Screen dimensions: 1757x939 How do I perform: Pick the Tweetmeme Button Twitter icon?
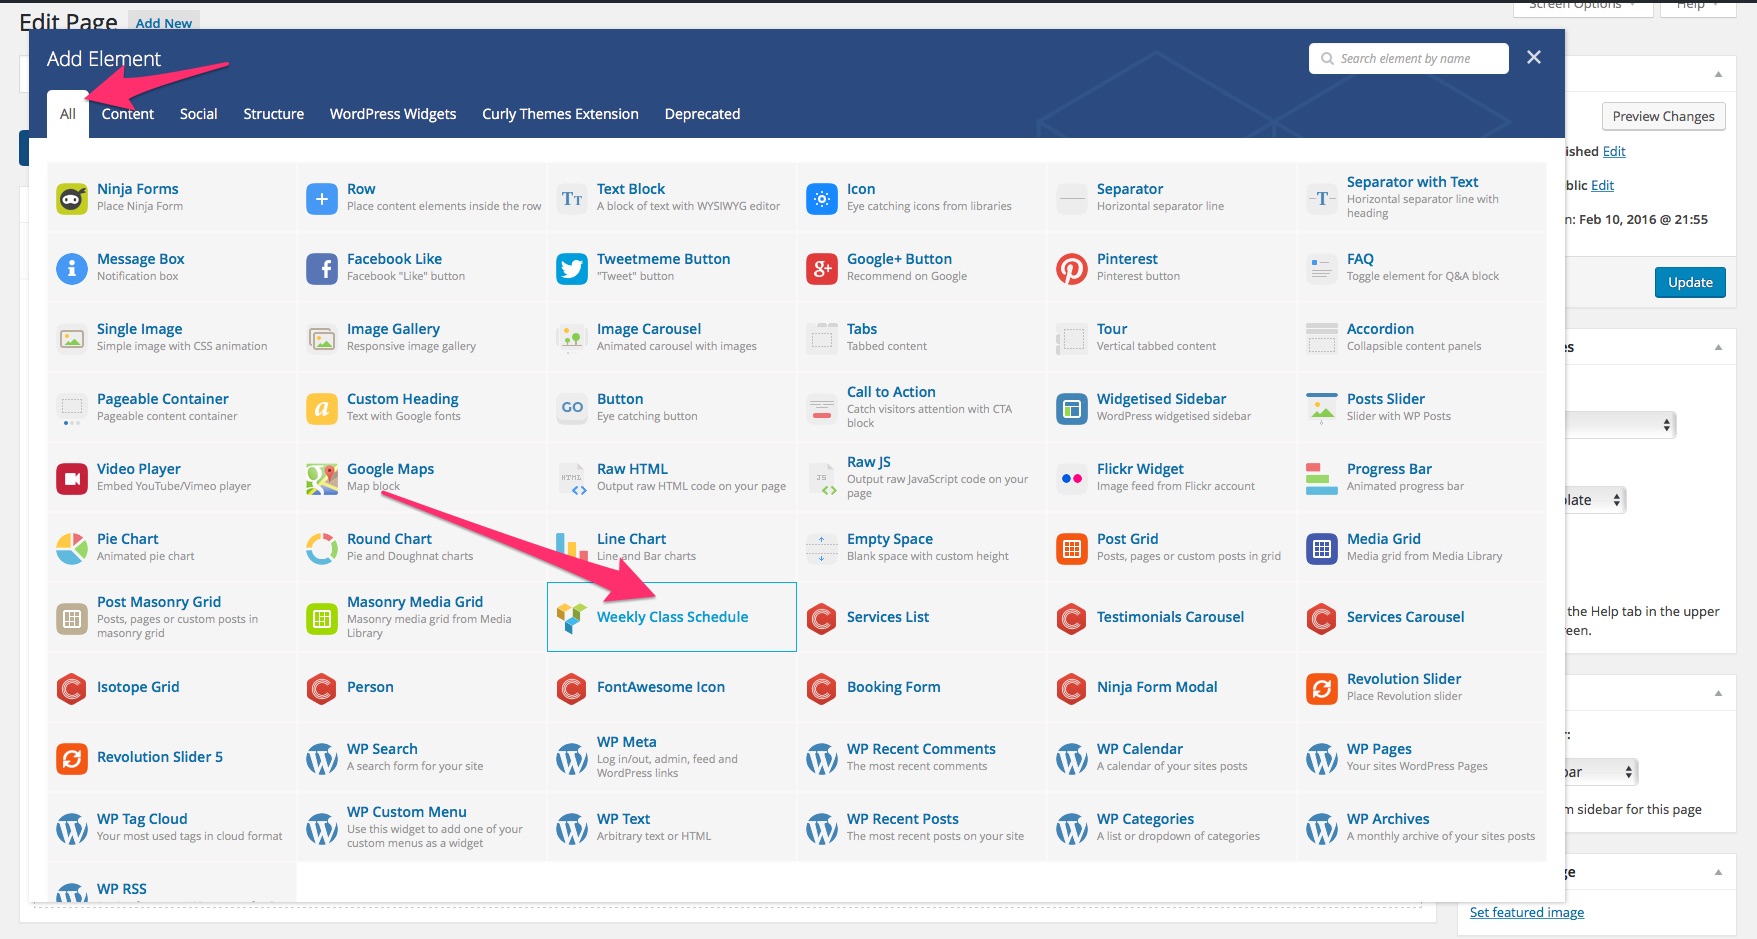tap(572, 269)
